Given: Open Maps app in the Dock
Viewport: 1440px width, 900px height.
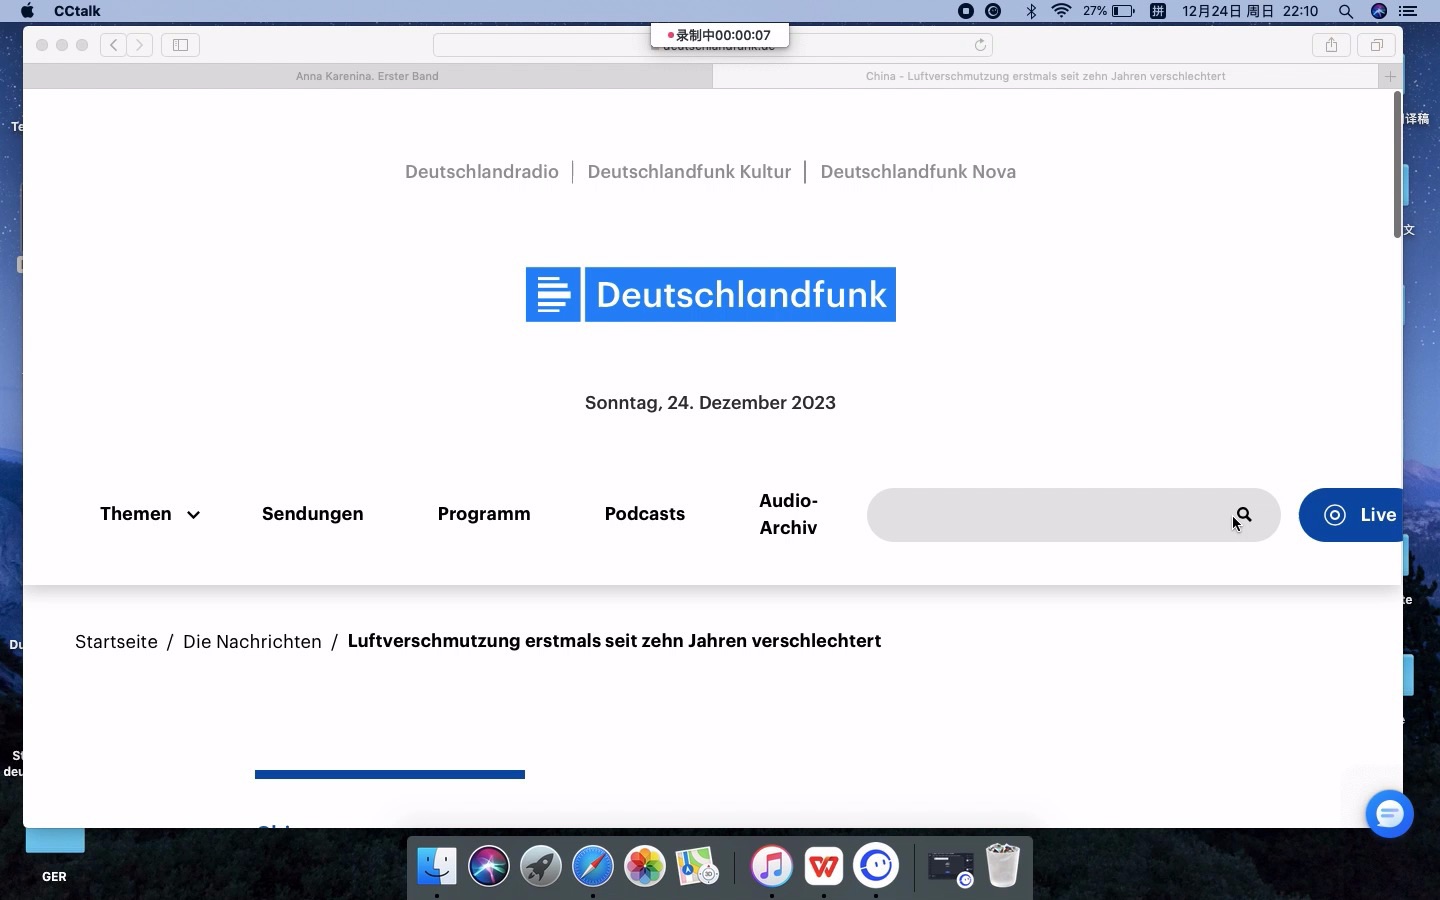Looking at the screenshot, I should point(697,866).
